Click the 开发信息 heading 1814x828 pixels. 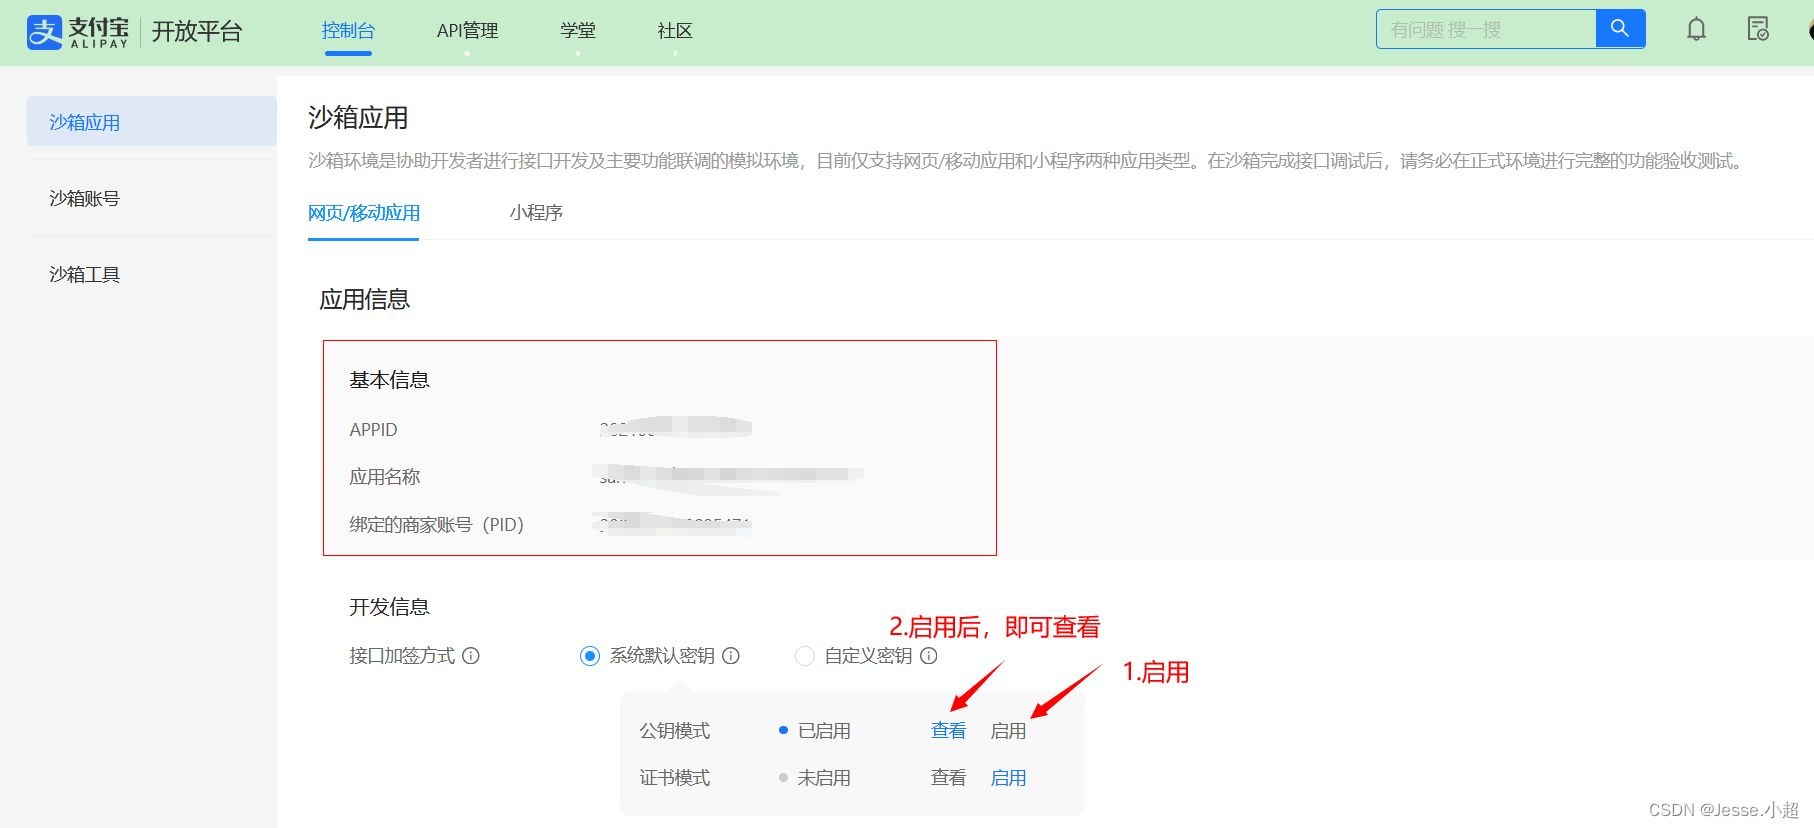click(389, 607)
